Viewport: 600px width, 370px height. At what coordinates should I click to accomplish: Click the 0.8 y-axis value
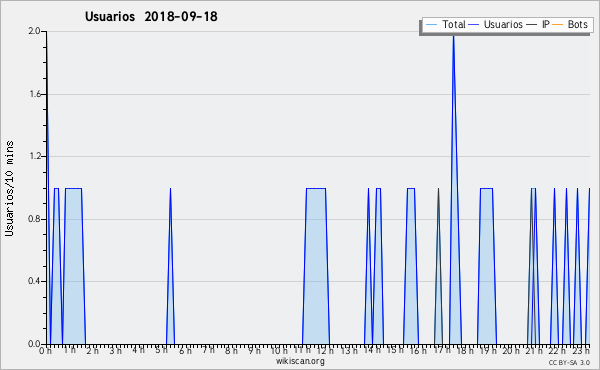click(34, 219)
